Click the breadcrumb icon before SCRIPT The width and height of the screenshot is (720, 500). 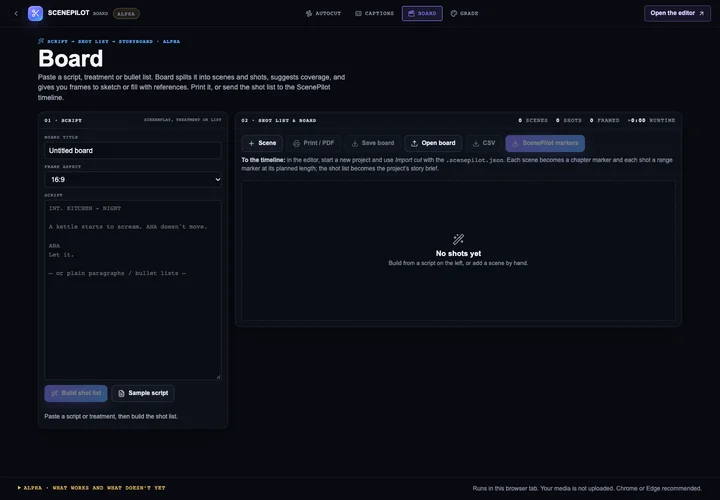coord(41,41)
